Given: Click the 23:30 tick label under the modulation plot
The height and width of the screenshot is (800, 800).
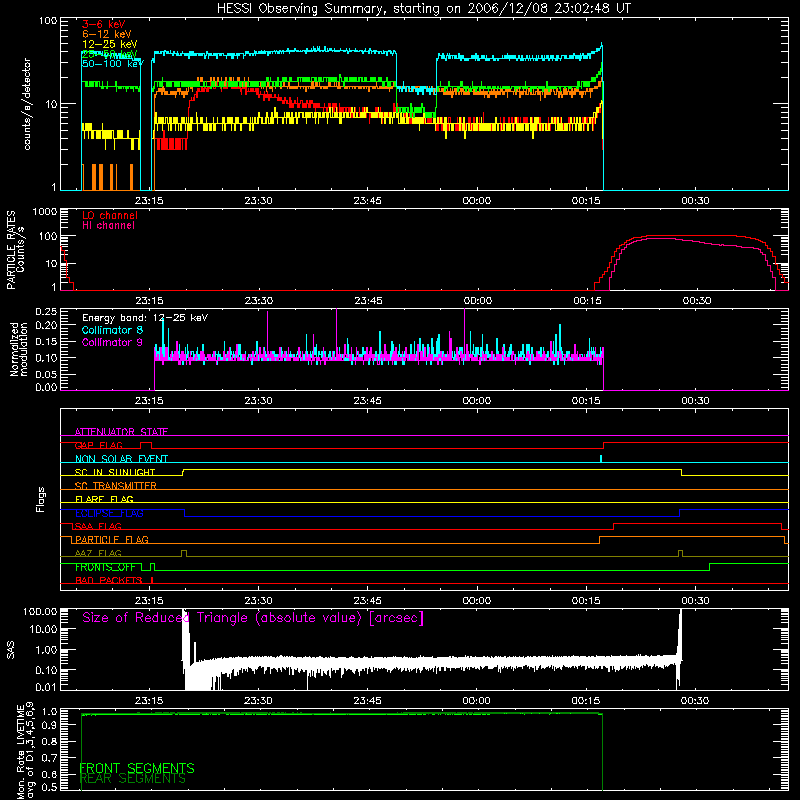Looking at the screenshot, I should tap(258, 401).
